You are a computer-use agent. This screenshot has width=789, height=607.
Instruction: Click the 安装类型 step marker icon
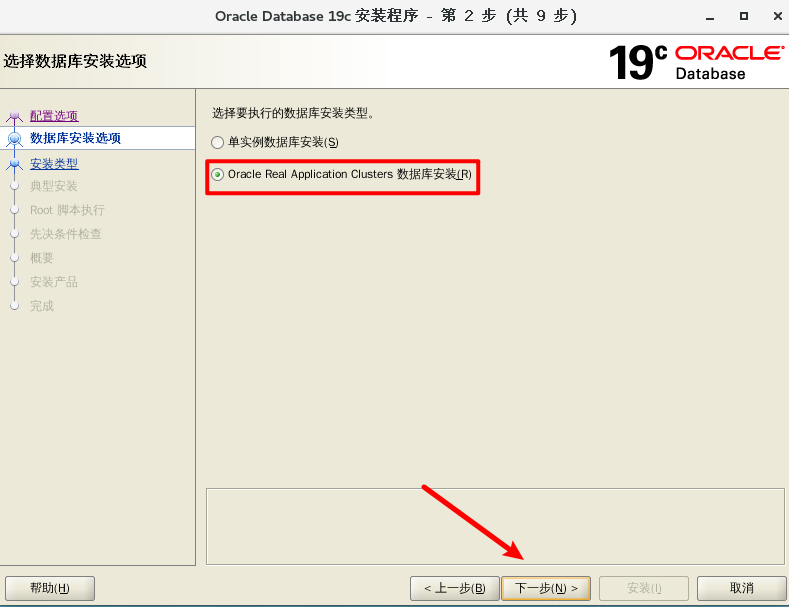[x=14, y=164]
